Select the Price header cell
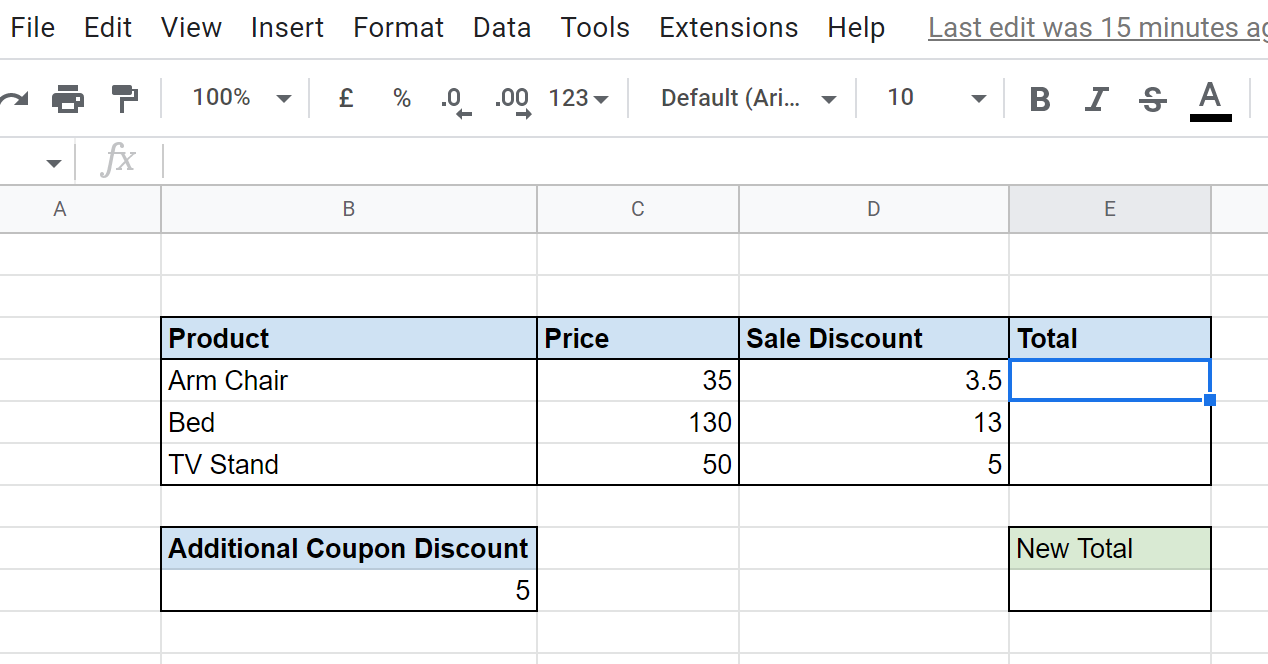The width and height of the screenshot is (1268, 664). coord(638,338)
